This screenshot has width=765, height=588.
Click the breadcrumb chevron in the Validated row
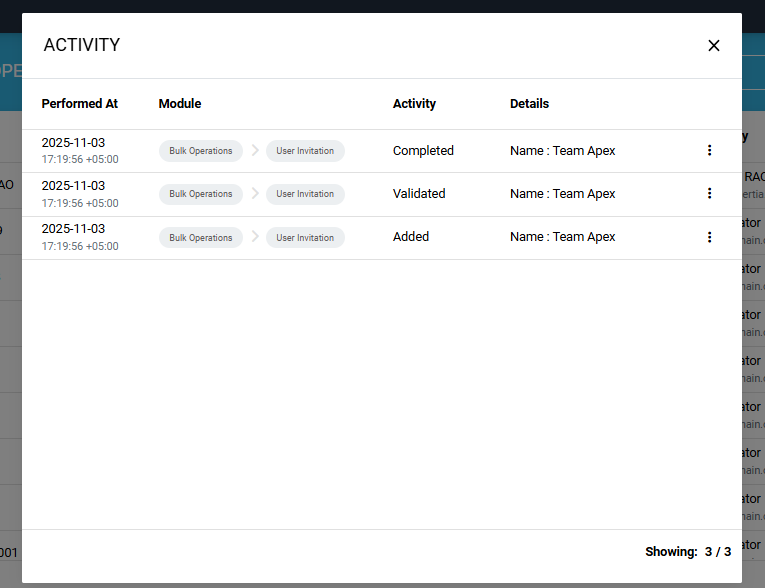click(x=254, y=194)
